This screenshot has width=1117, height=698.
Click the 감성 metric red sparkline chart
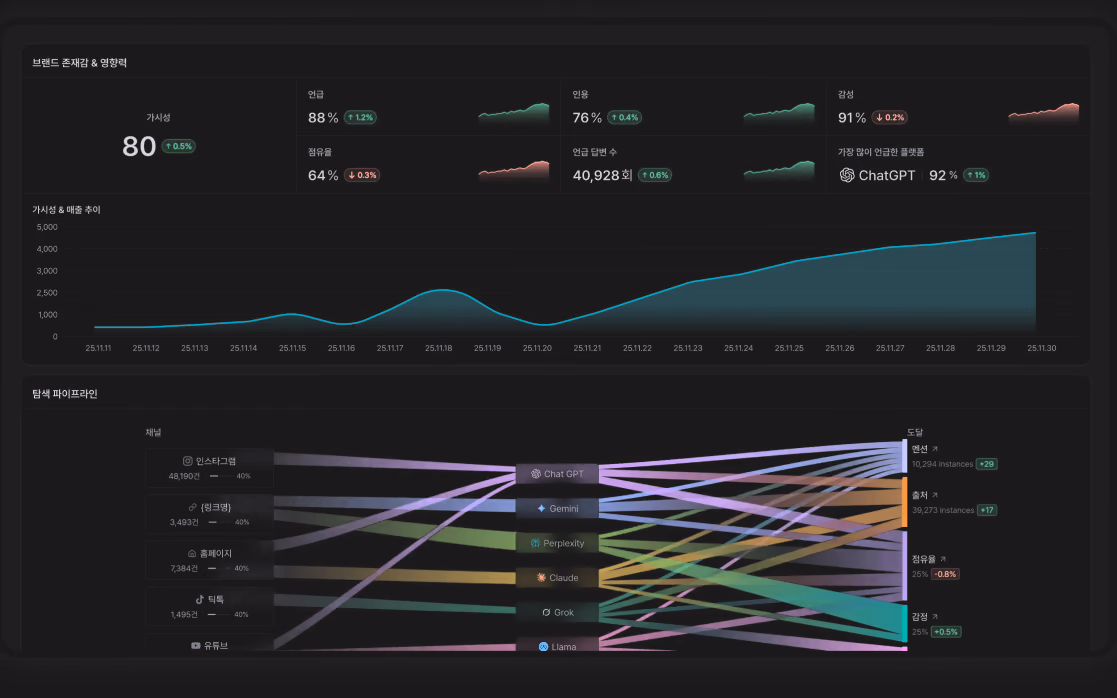1044,114
